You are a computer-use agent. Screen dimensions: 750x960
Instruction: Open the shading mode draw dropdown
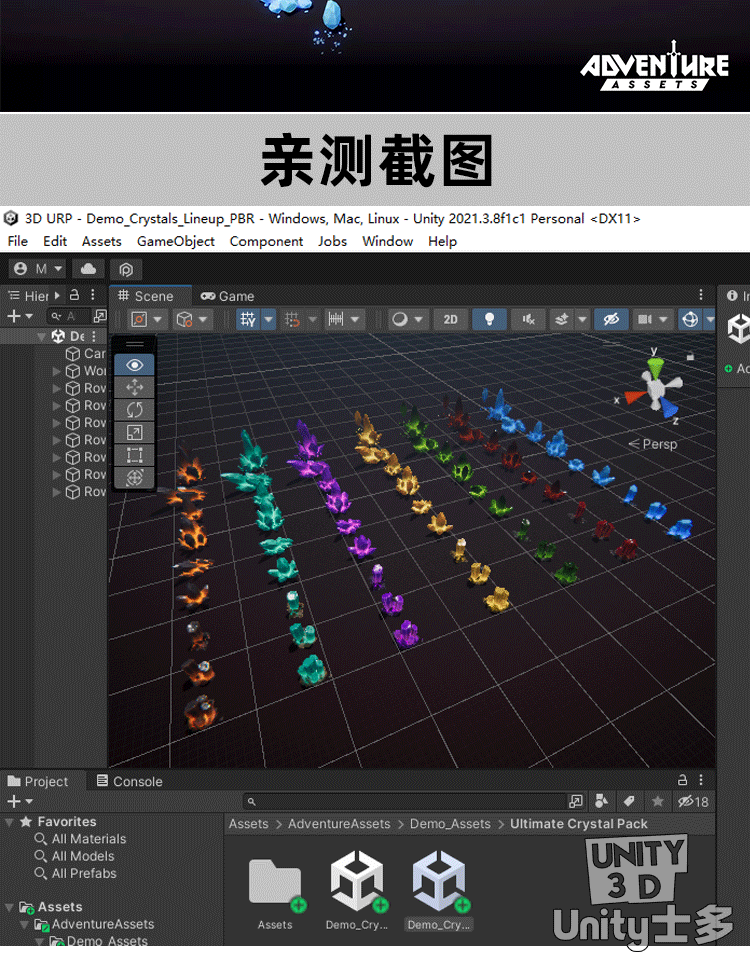pos(407,319)
